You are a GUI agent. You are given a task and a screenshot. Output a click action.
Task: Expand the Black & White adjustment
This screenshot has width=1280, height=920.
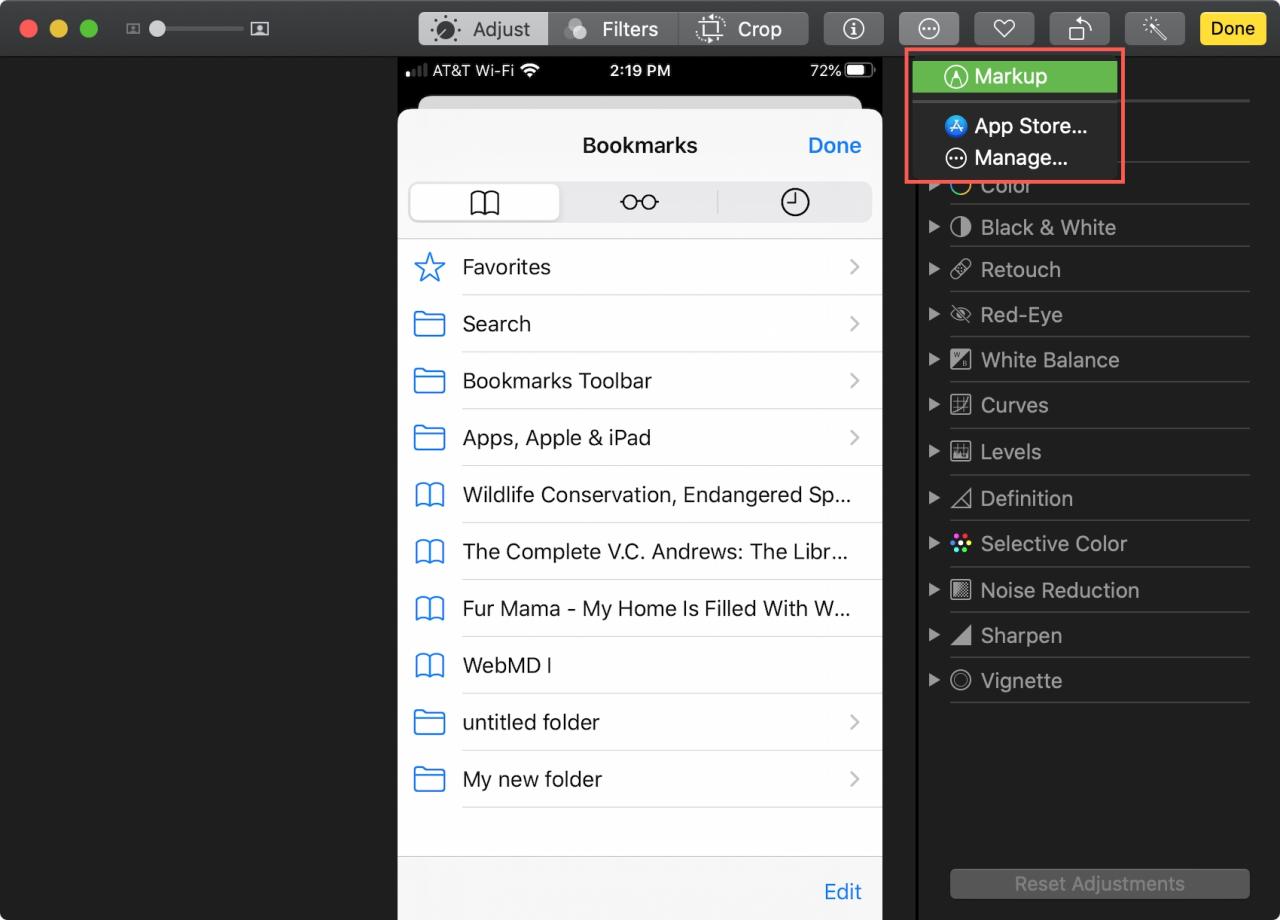934,227
